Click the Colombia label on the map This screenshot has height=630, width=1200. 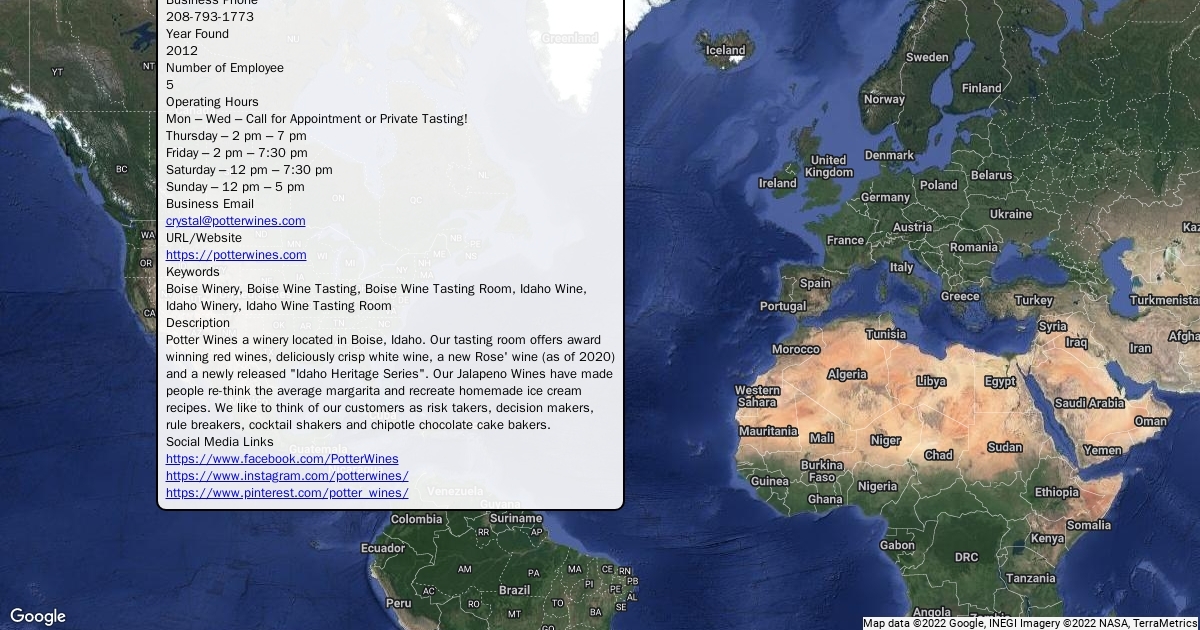416,519
